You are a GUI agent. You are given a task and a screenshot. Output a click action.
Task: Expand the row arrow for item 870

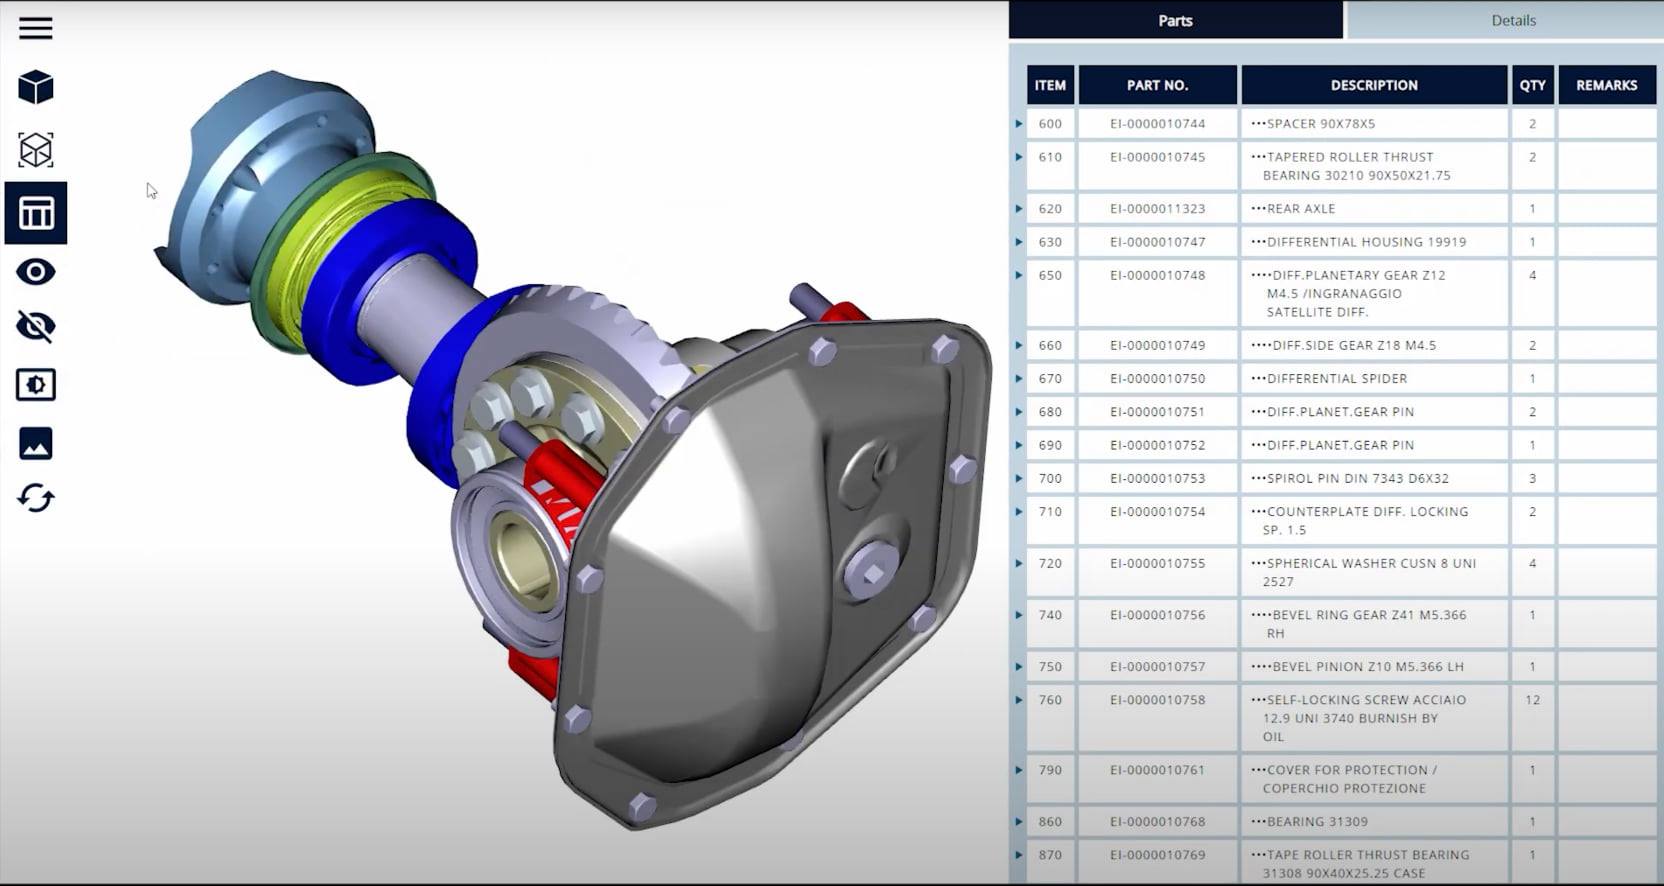(1019, 855)
